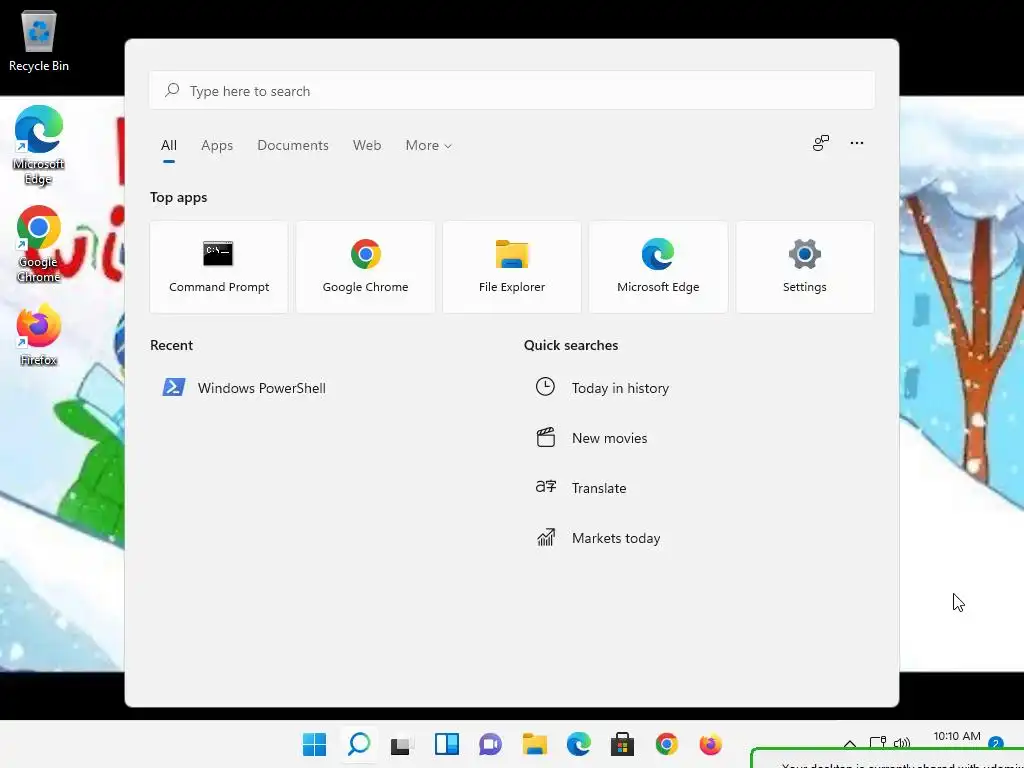Viewport: 1024px width, 768px height.
Task: Open the Windows Start button
Action: tap(314, 744)
